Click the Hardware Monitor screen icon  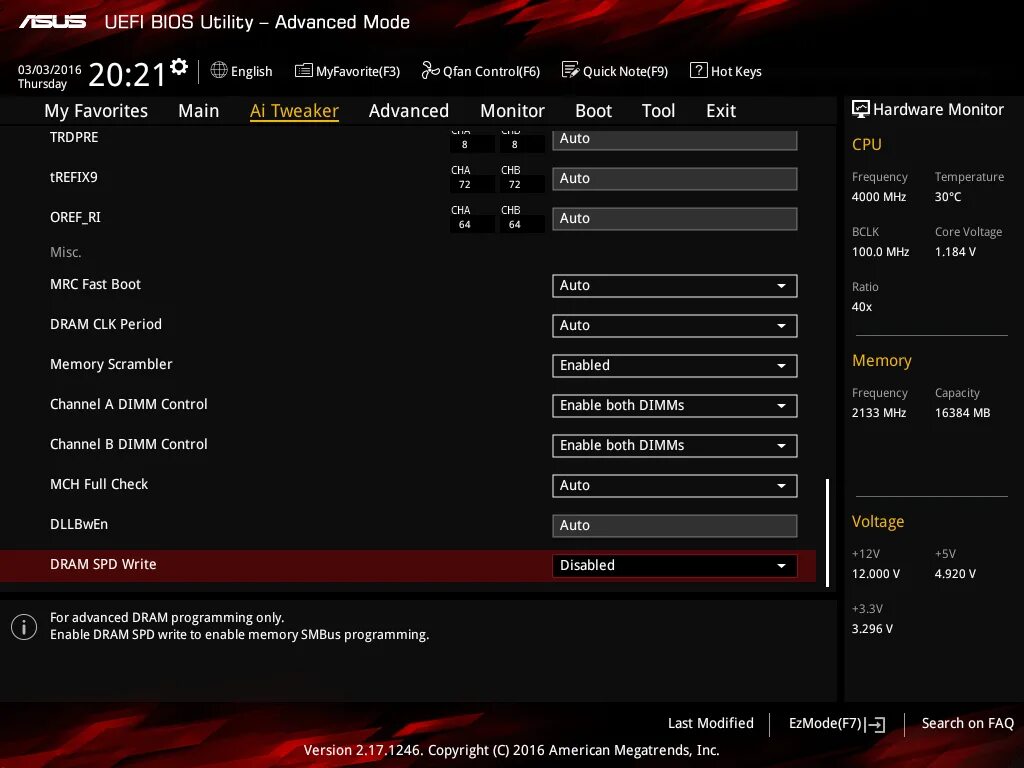[x=861, y=109]
